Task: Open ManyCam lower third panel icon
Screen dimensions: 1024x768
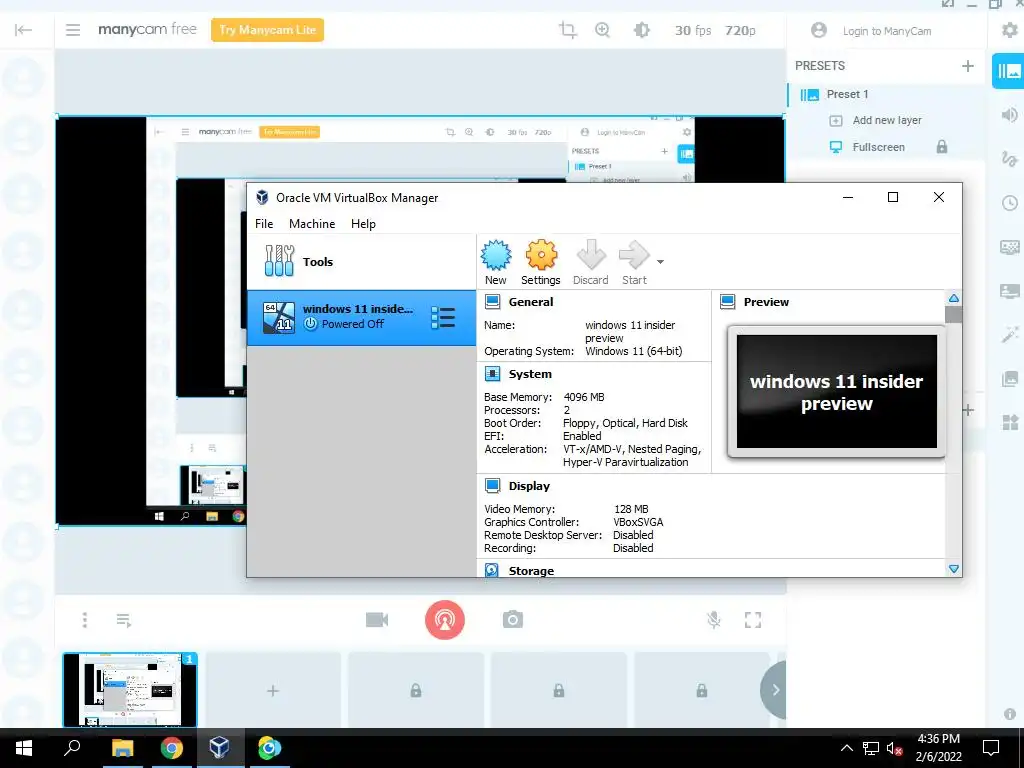Action: (1010, 291)
